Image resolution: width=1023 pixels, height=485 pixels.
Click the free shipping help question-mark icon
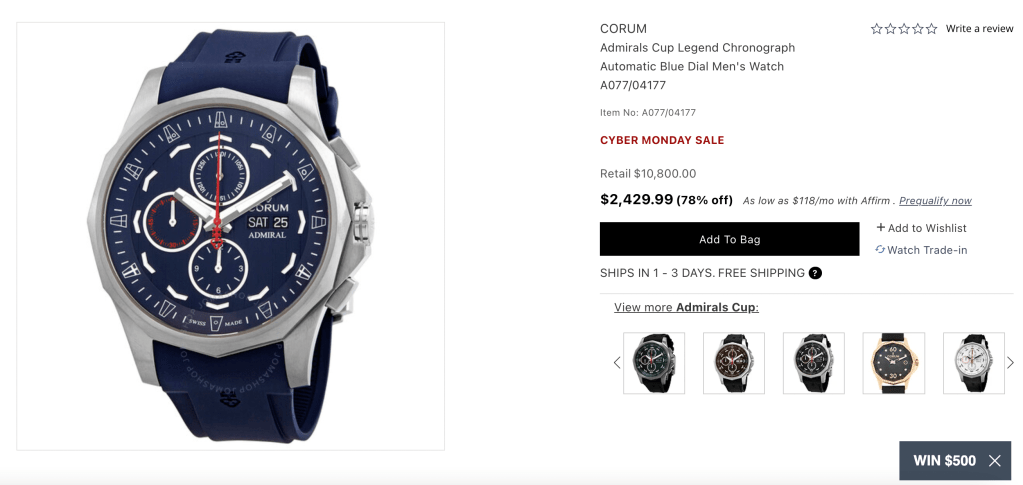815,273
